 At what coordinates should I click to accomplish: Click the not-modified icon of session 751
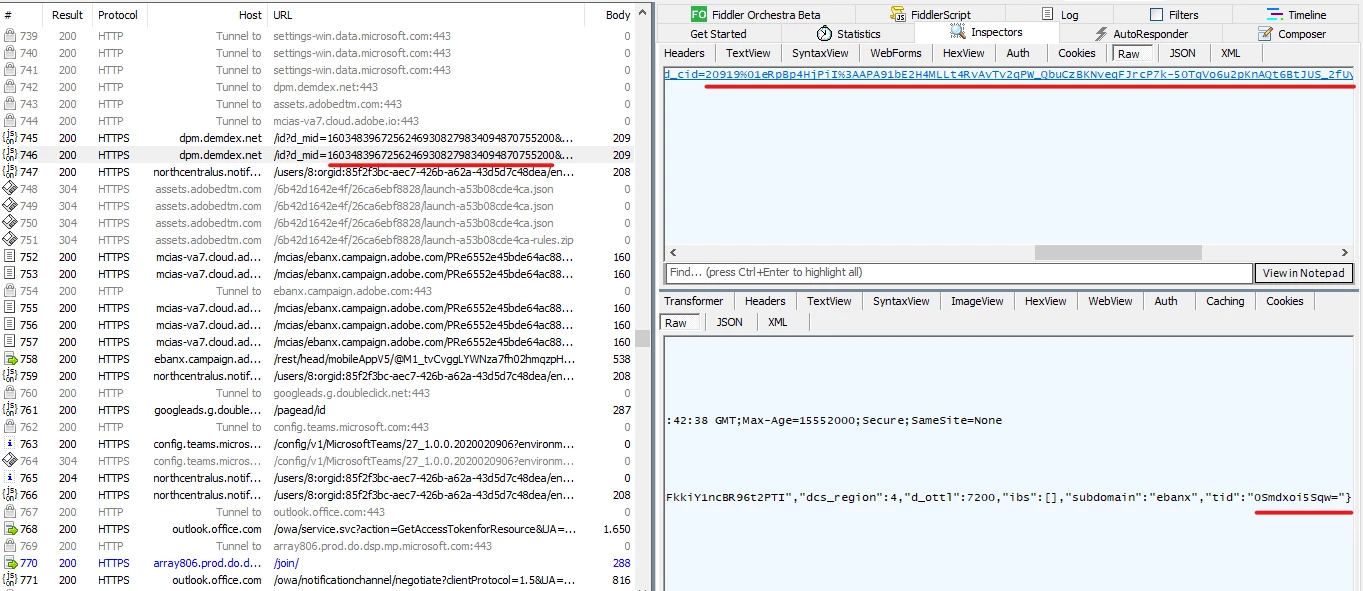10,240
